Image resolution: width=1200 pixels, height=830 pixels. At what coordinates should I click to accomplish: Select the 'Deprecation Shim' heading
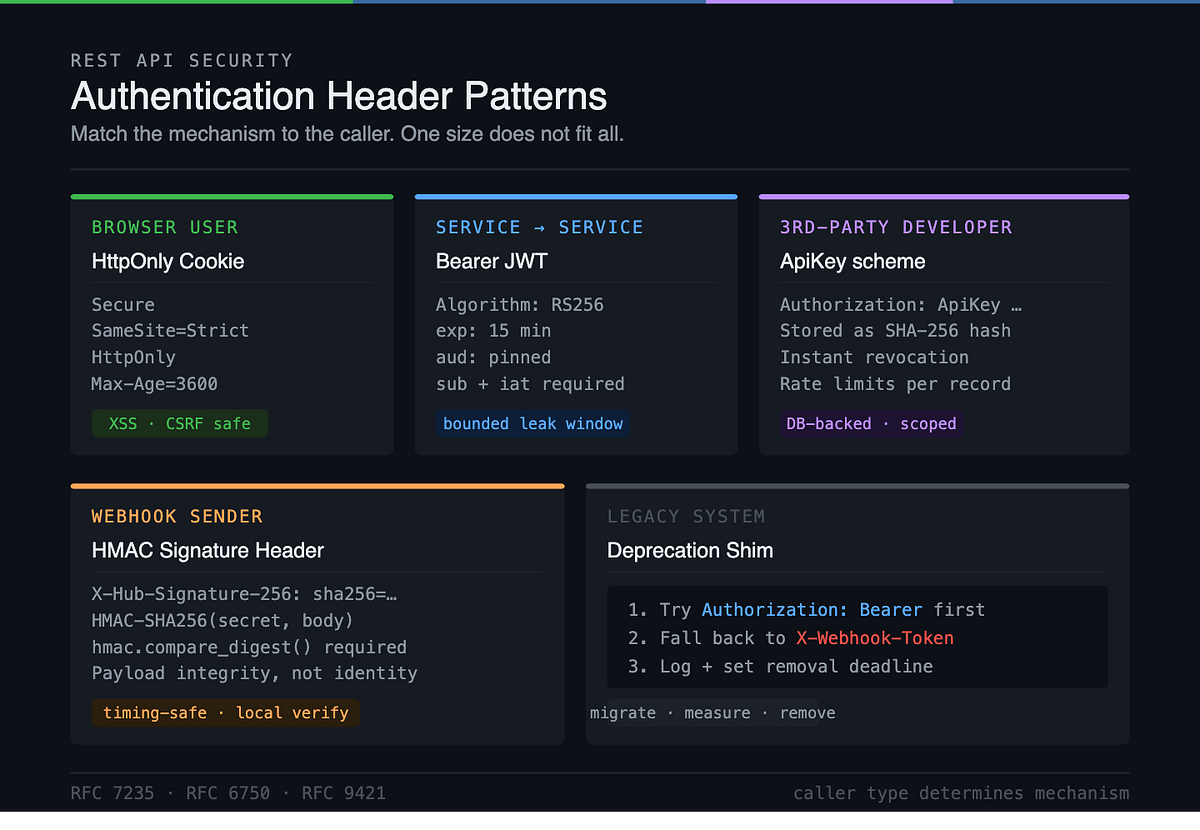pyautogui.click(x=690, y=551)
